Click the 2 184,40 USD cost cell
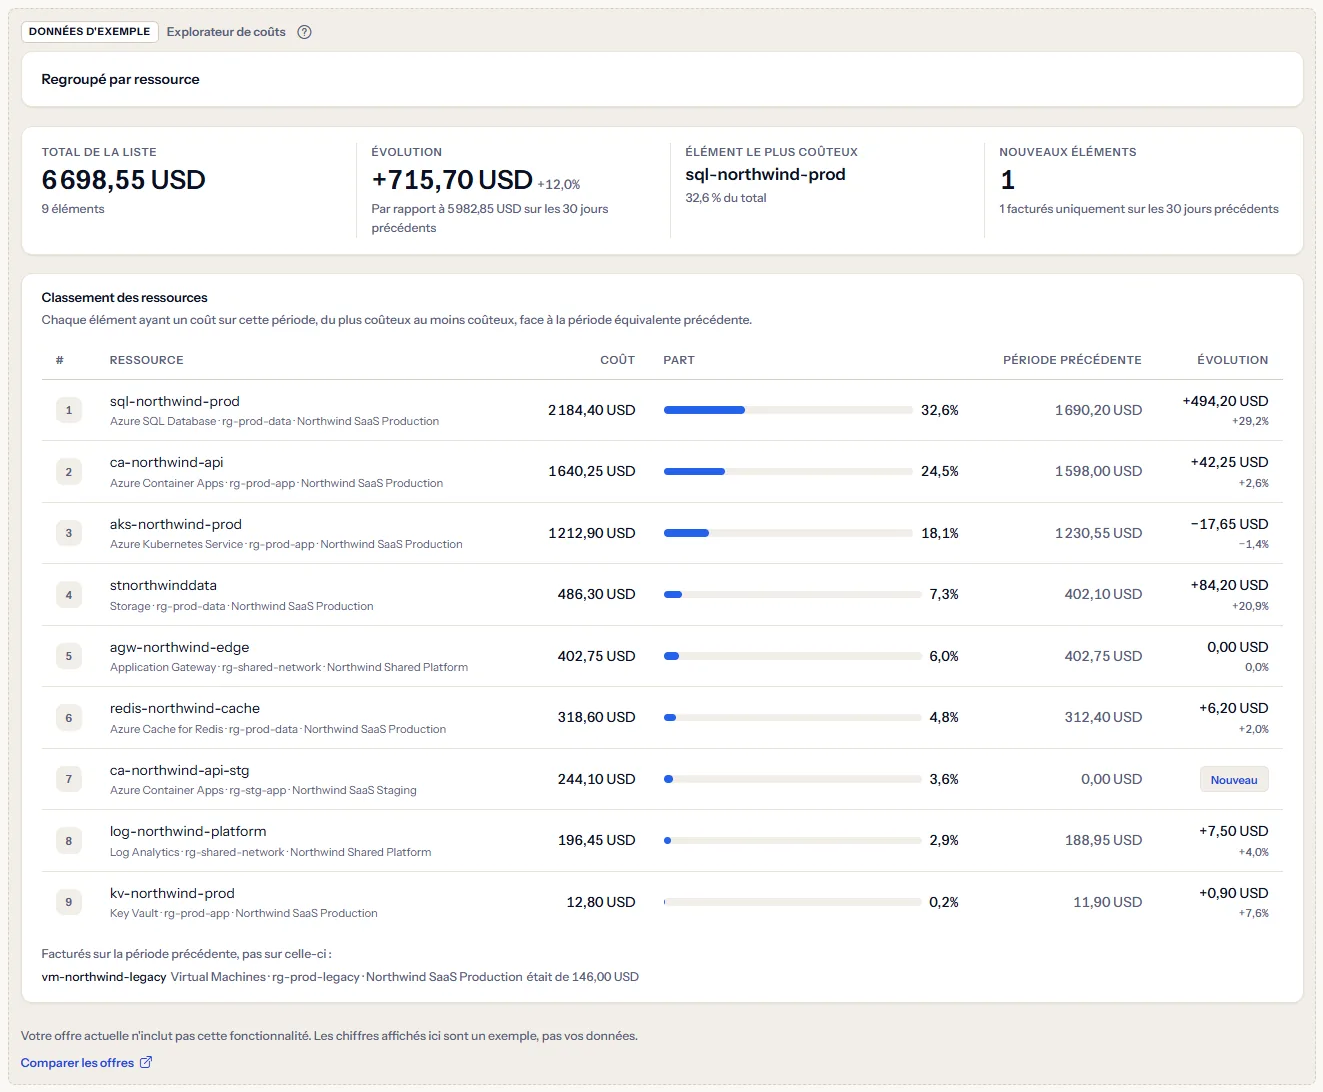The height and width of the screenshot is (1092, 1323). (x=592, y=410)
